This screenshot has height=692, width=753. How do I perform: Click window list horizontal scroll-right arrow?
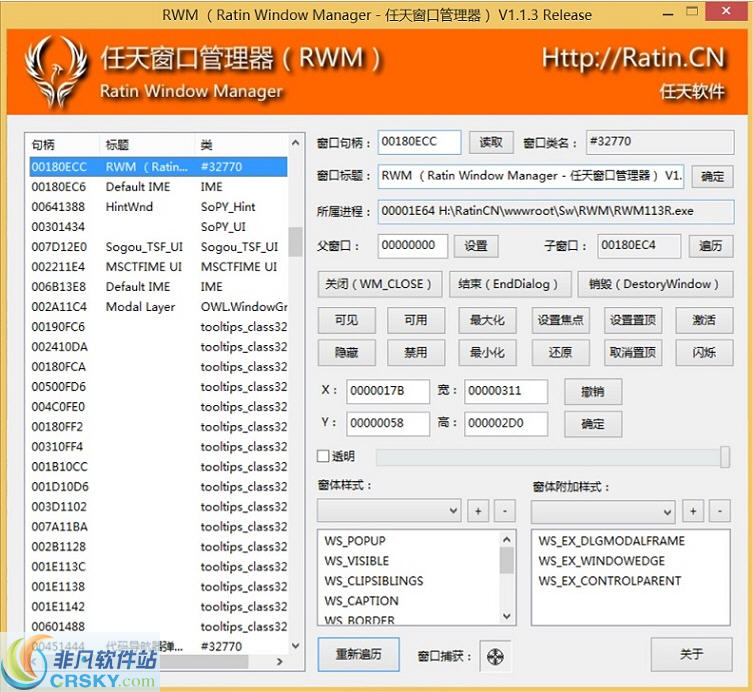[279, 662]
